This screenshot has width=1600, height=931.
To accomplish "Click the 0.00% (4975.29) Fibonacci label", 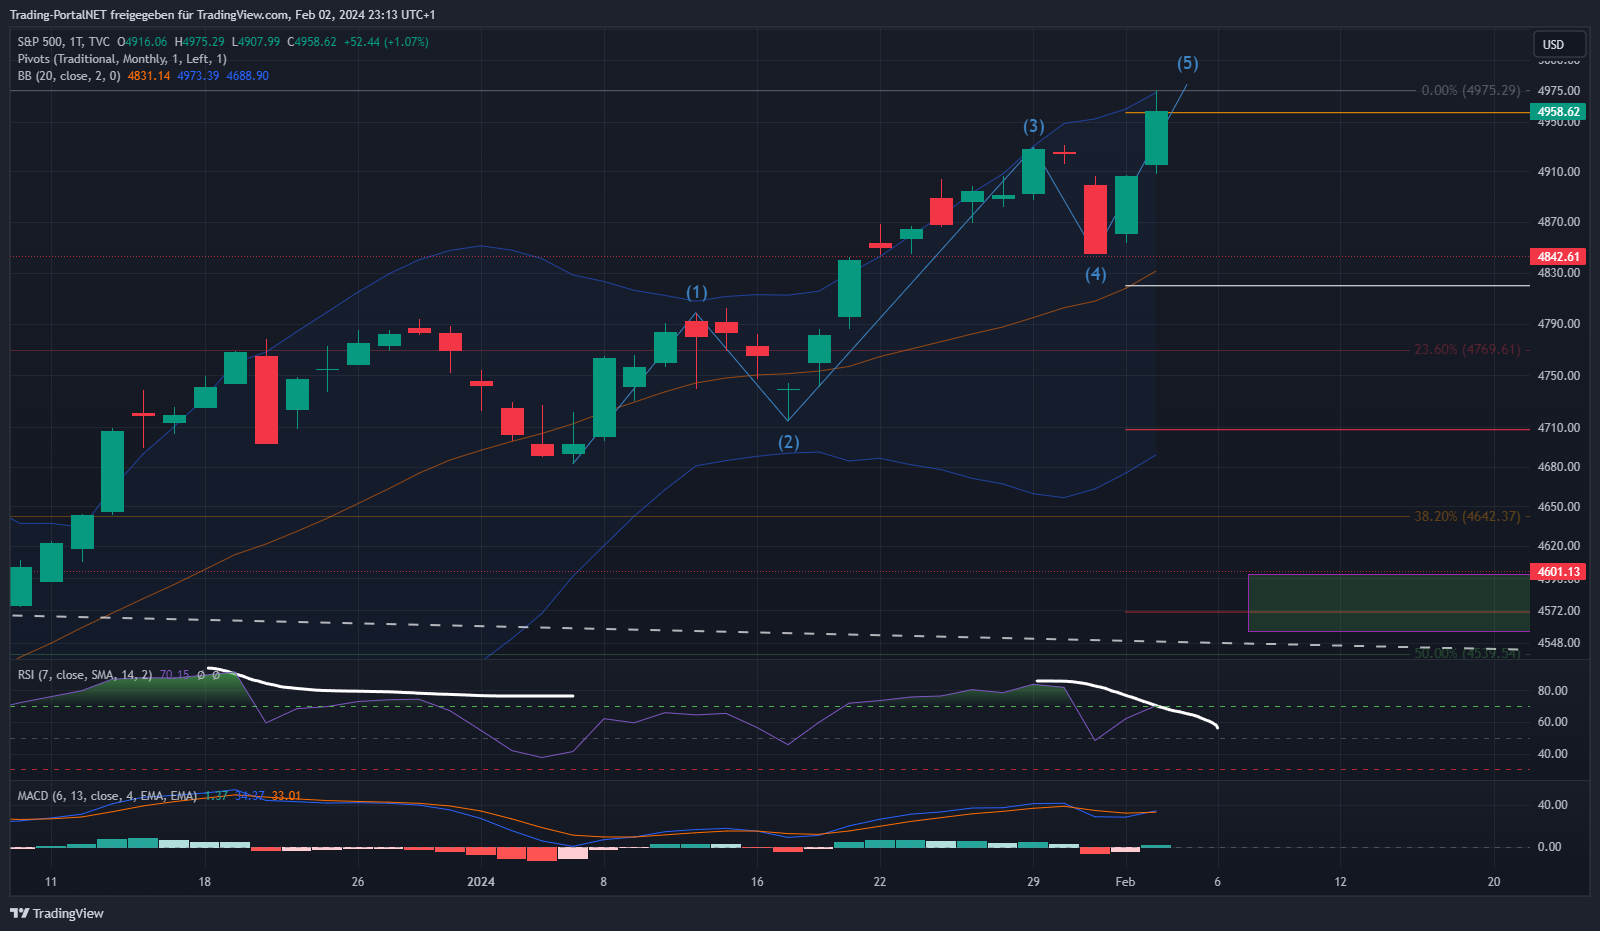I will [x=1470, y=90].
